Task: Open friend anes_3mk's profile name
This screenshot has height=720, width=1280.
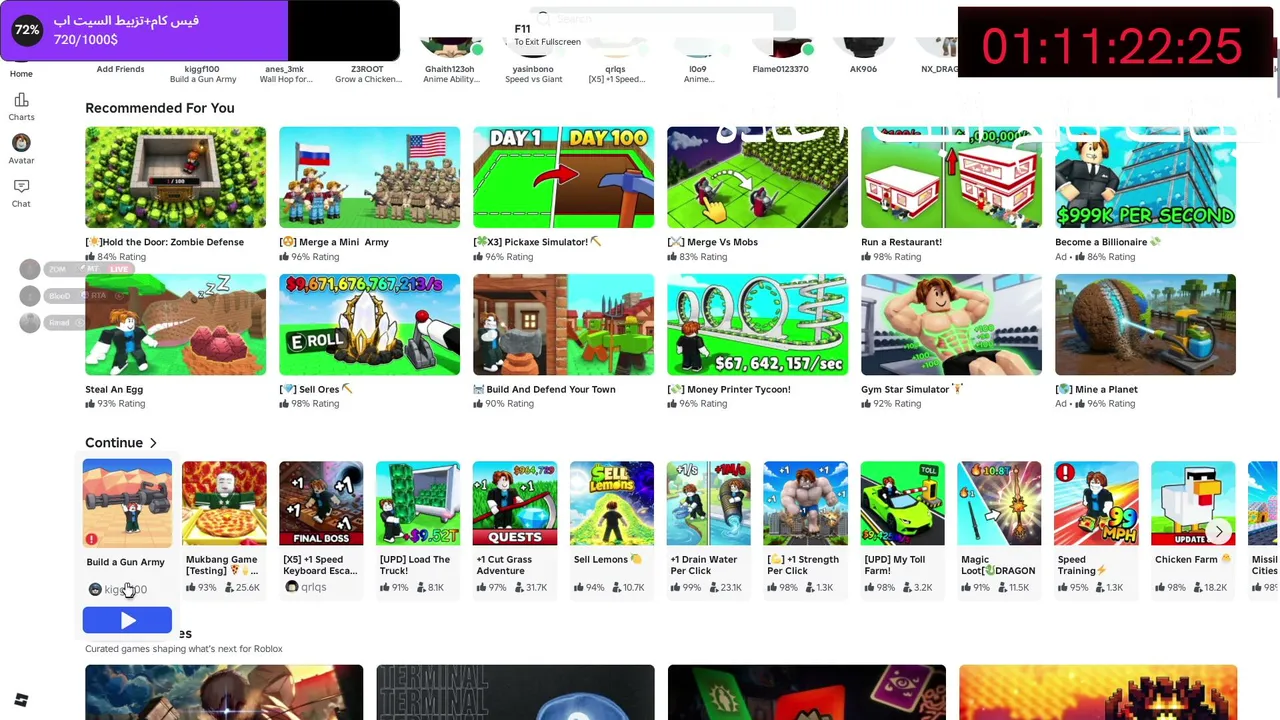Action: 284,69
